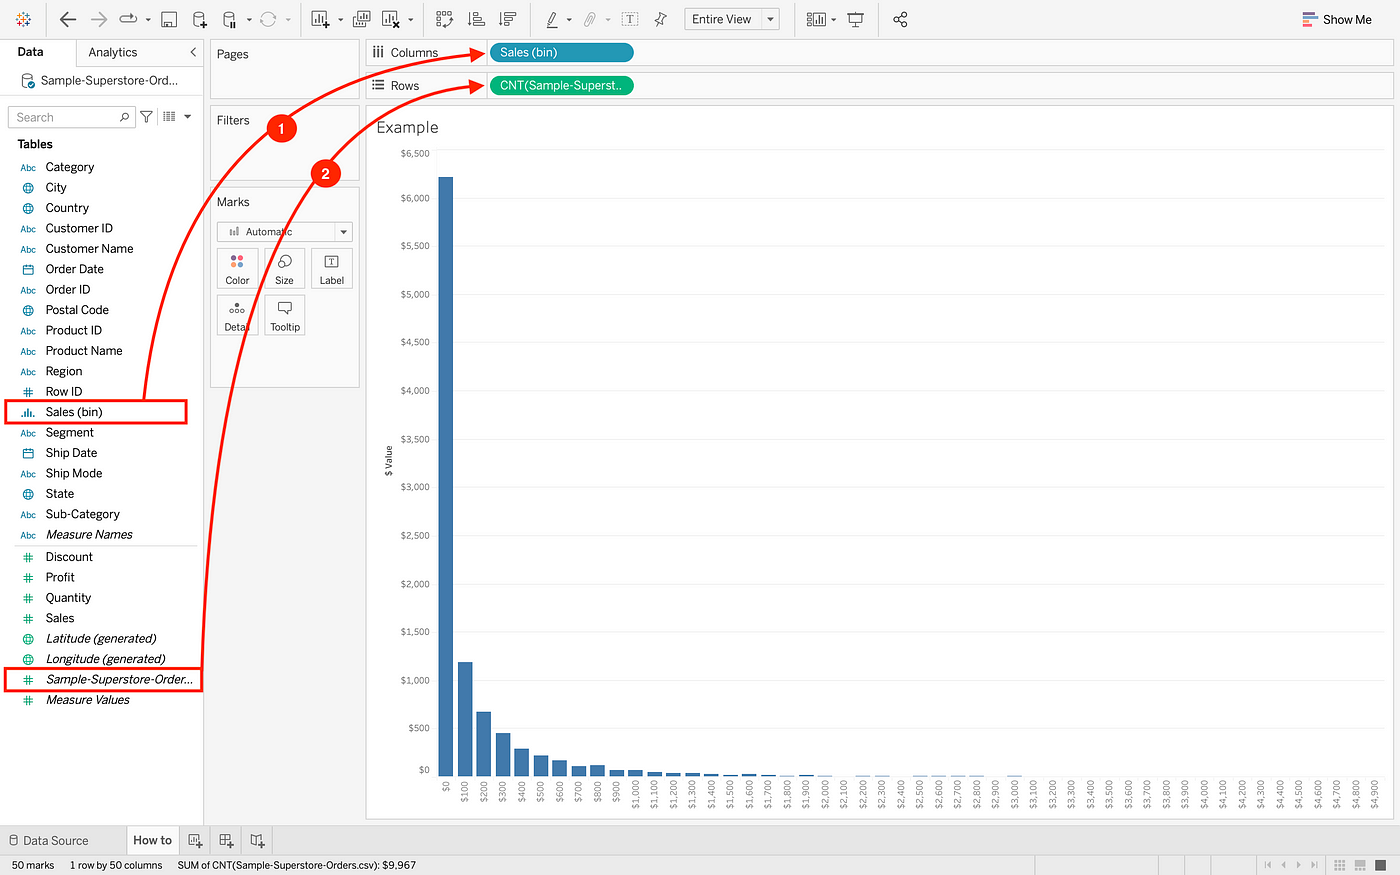Screen dimensions: 1400x875
Task: Click the Presentation Mode icon
Action: (x=856, y=19)
